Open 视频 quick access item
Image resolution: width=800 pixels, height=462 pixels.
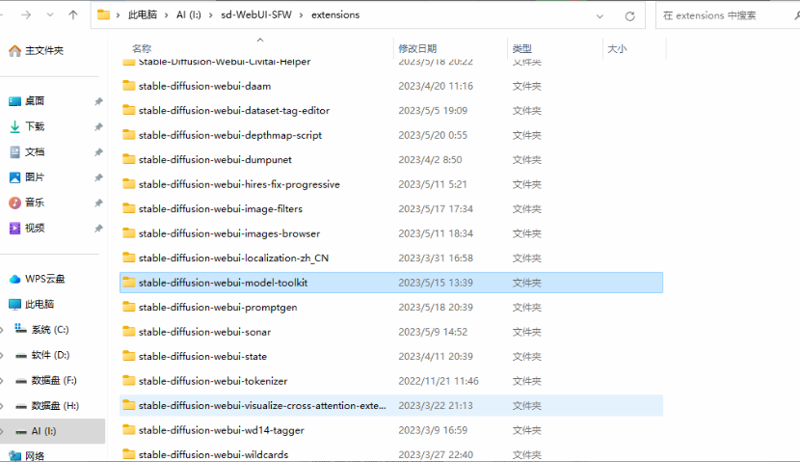[x=27, y=228]
